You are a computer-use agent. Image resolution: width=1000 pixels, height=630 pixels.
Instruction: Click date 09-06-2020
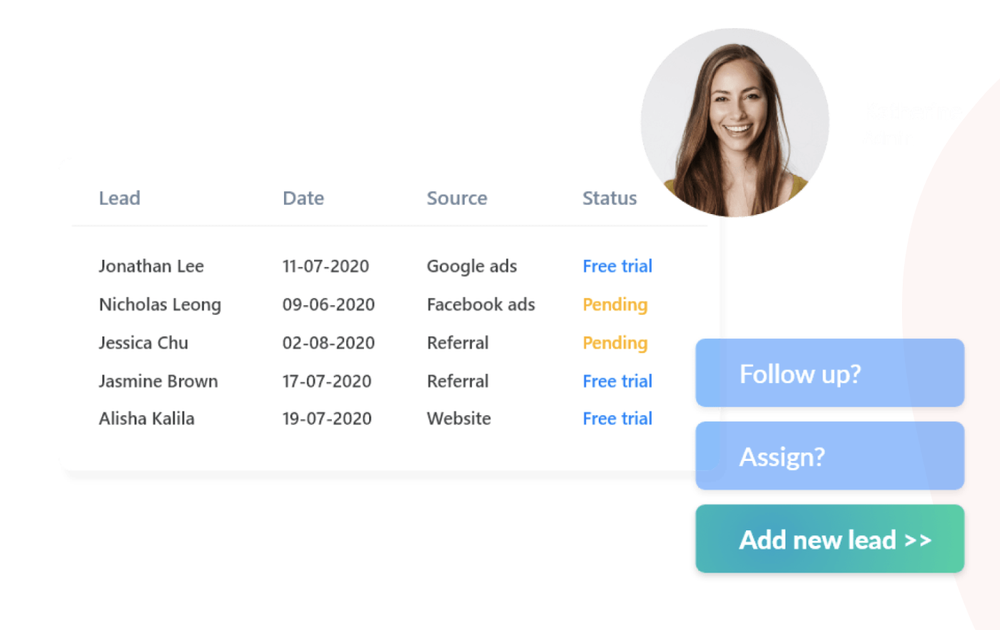(x=328, y=304)
